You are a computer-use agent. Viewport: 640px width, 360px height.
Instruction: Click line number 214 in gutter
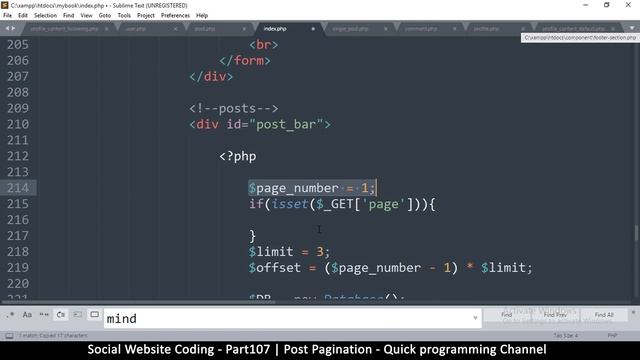[18, 188]
